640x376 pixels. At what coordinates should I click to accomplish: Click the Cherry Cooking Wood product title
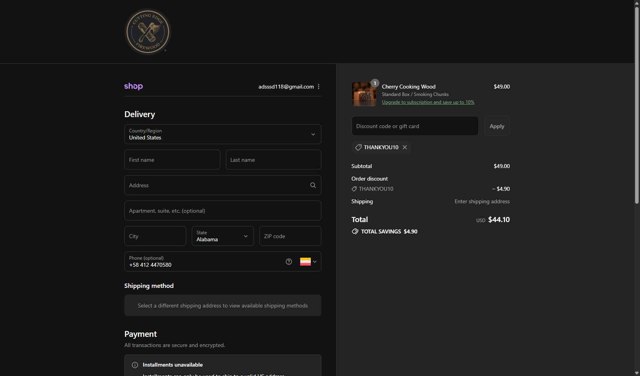click(x=408, y=87)
